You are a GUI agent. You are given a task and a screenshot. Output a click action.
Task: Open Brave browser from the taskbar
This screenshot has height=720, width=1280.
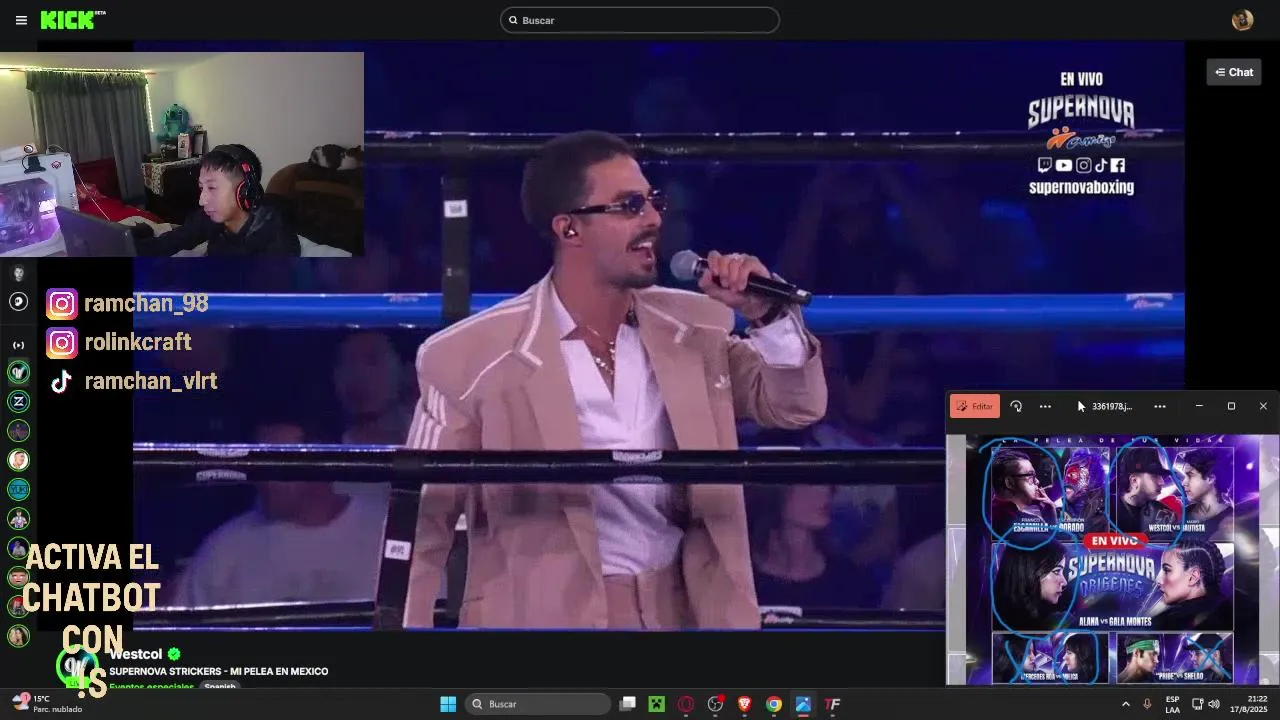744,704
